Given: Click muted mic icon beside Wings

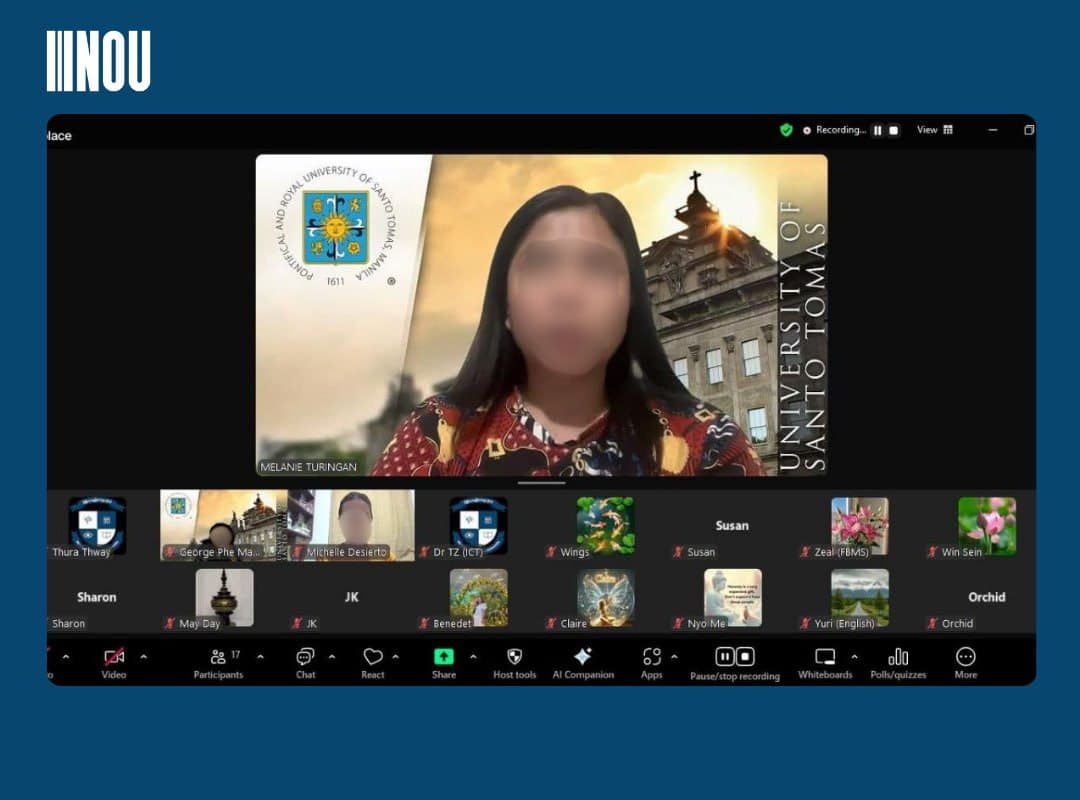Looking at the screenshot, I should pos(551,552).
